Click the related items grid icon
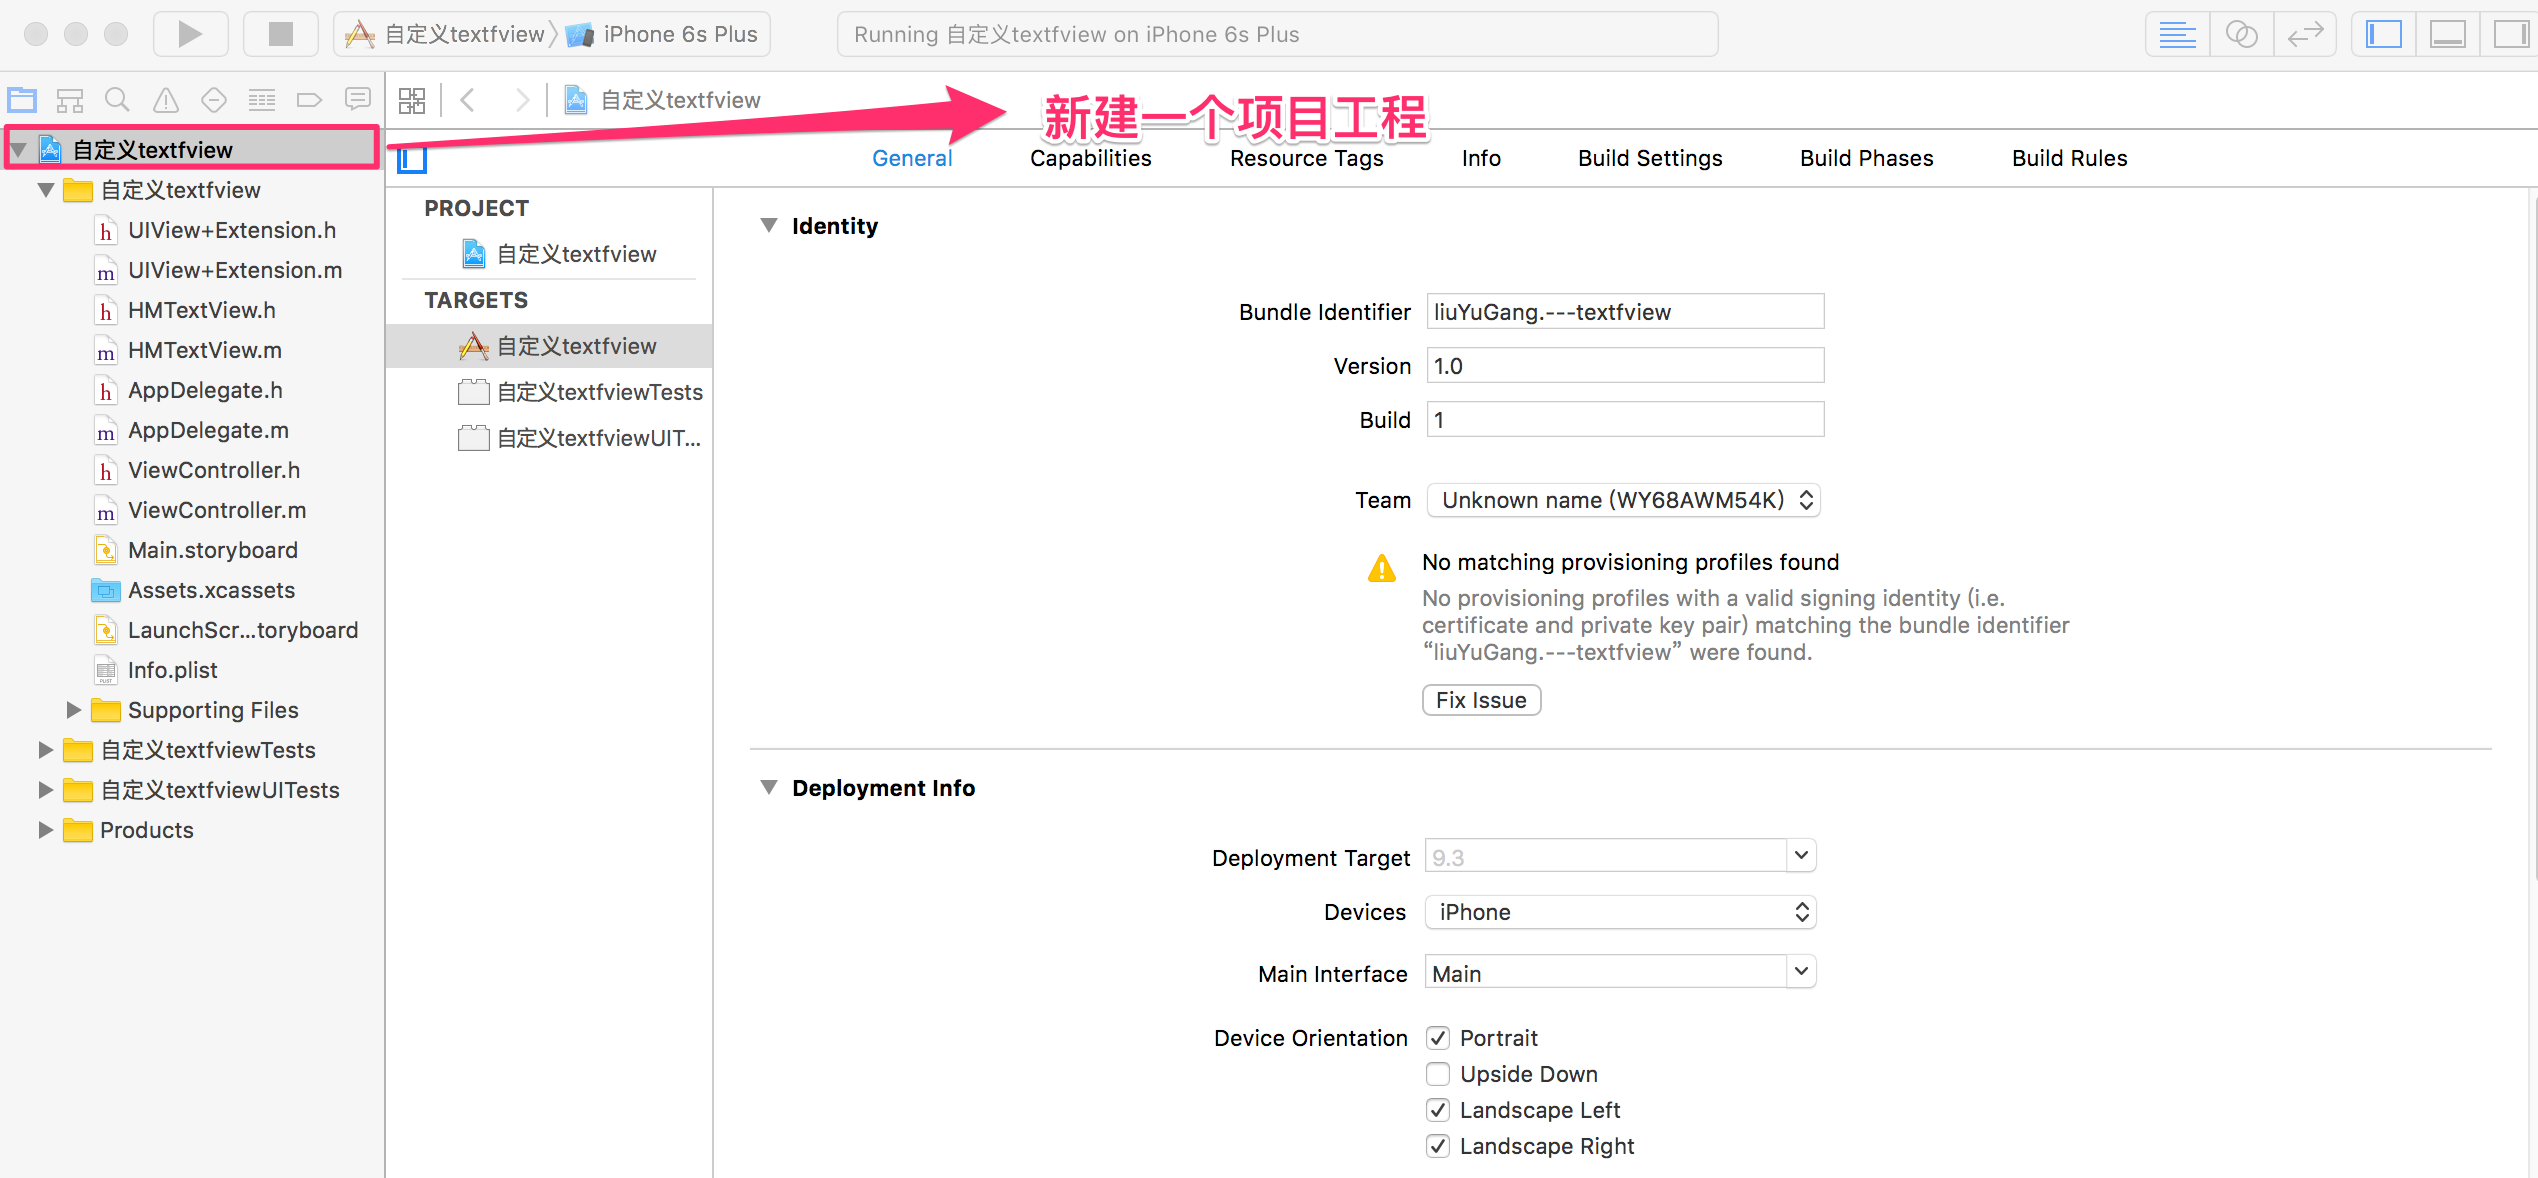The height and width of the screenshot is (1178, 2538). click(x=412, y=100)
